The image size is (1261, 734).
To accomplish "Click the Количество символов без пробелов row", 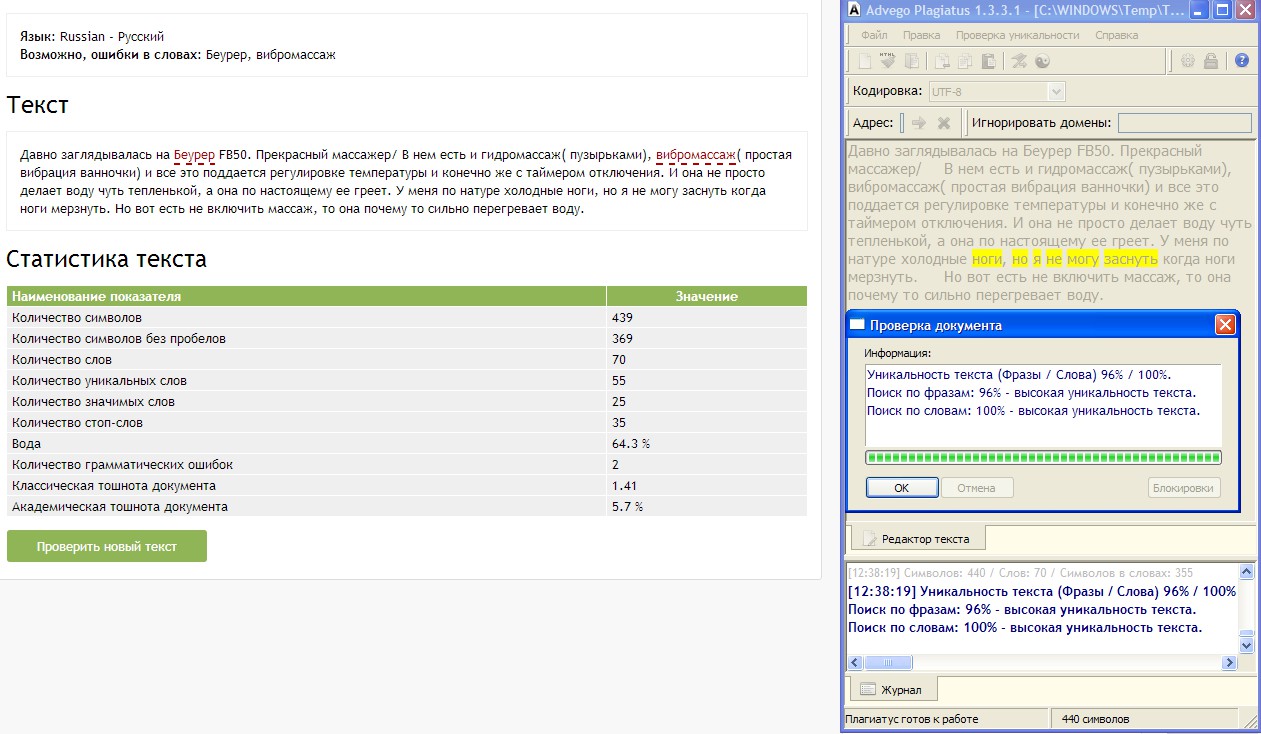I will click(407, 339).
